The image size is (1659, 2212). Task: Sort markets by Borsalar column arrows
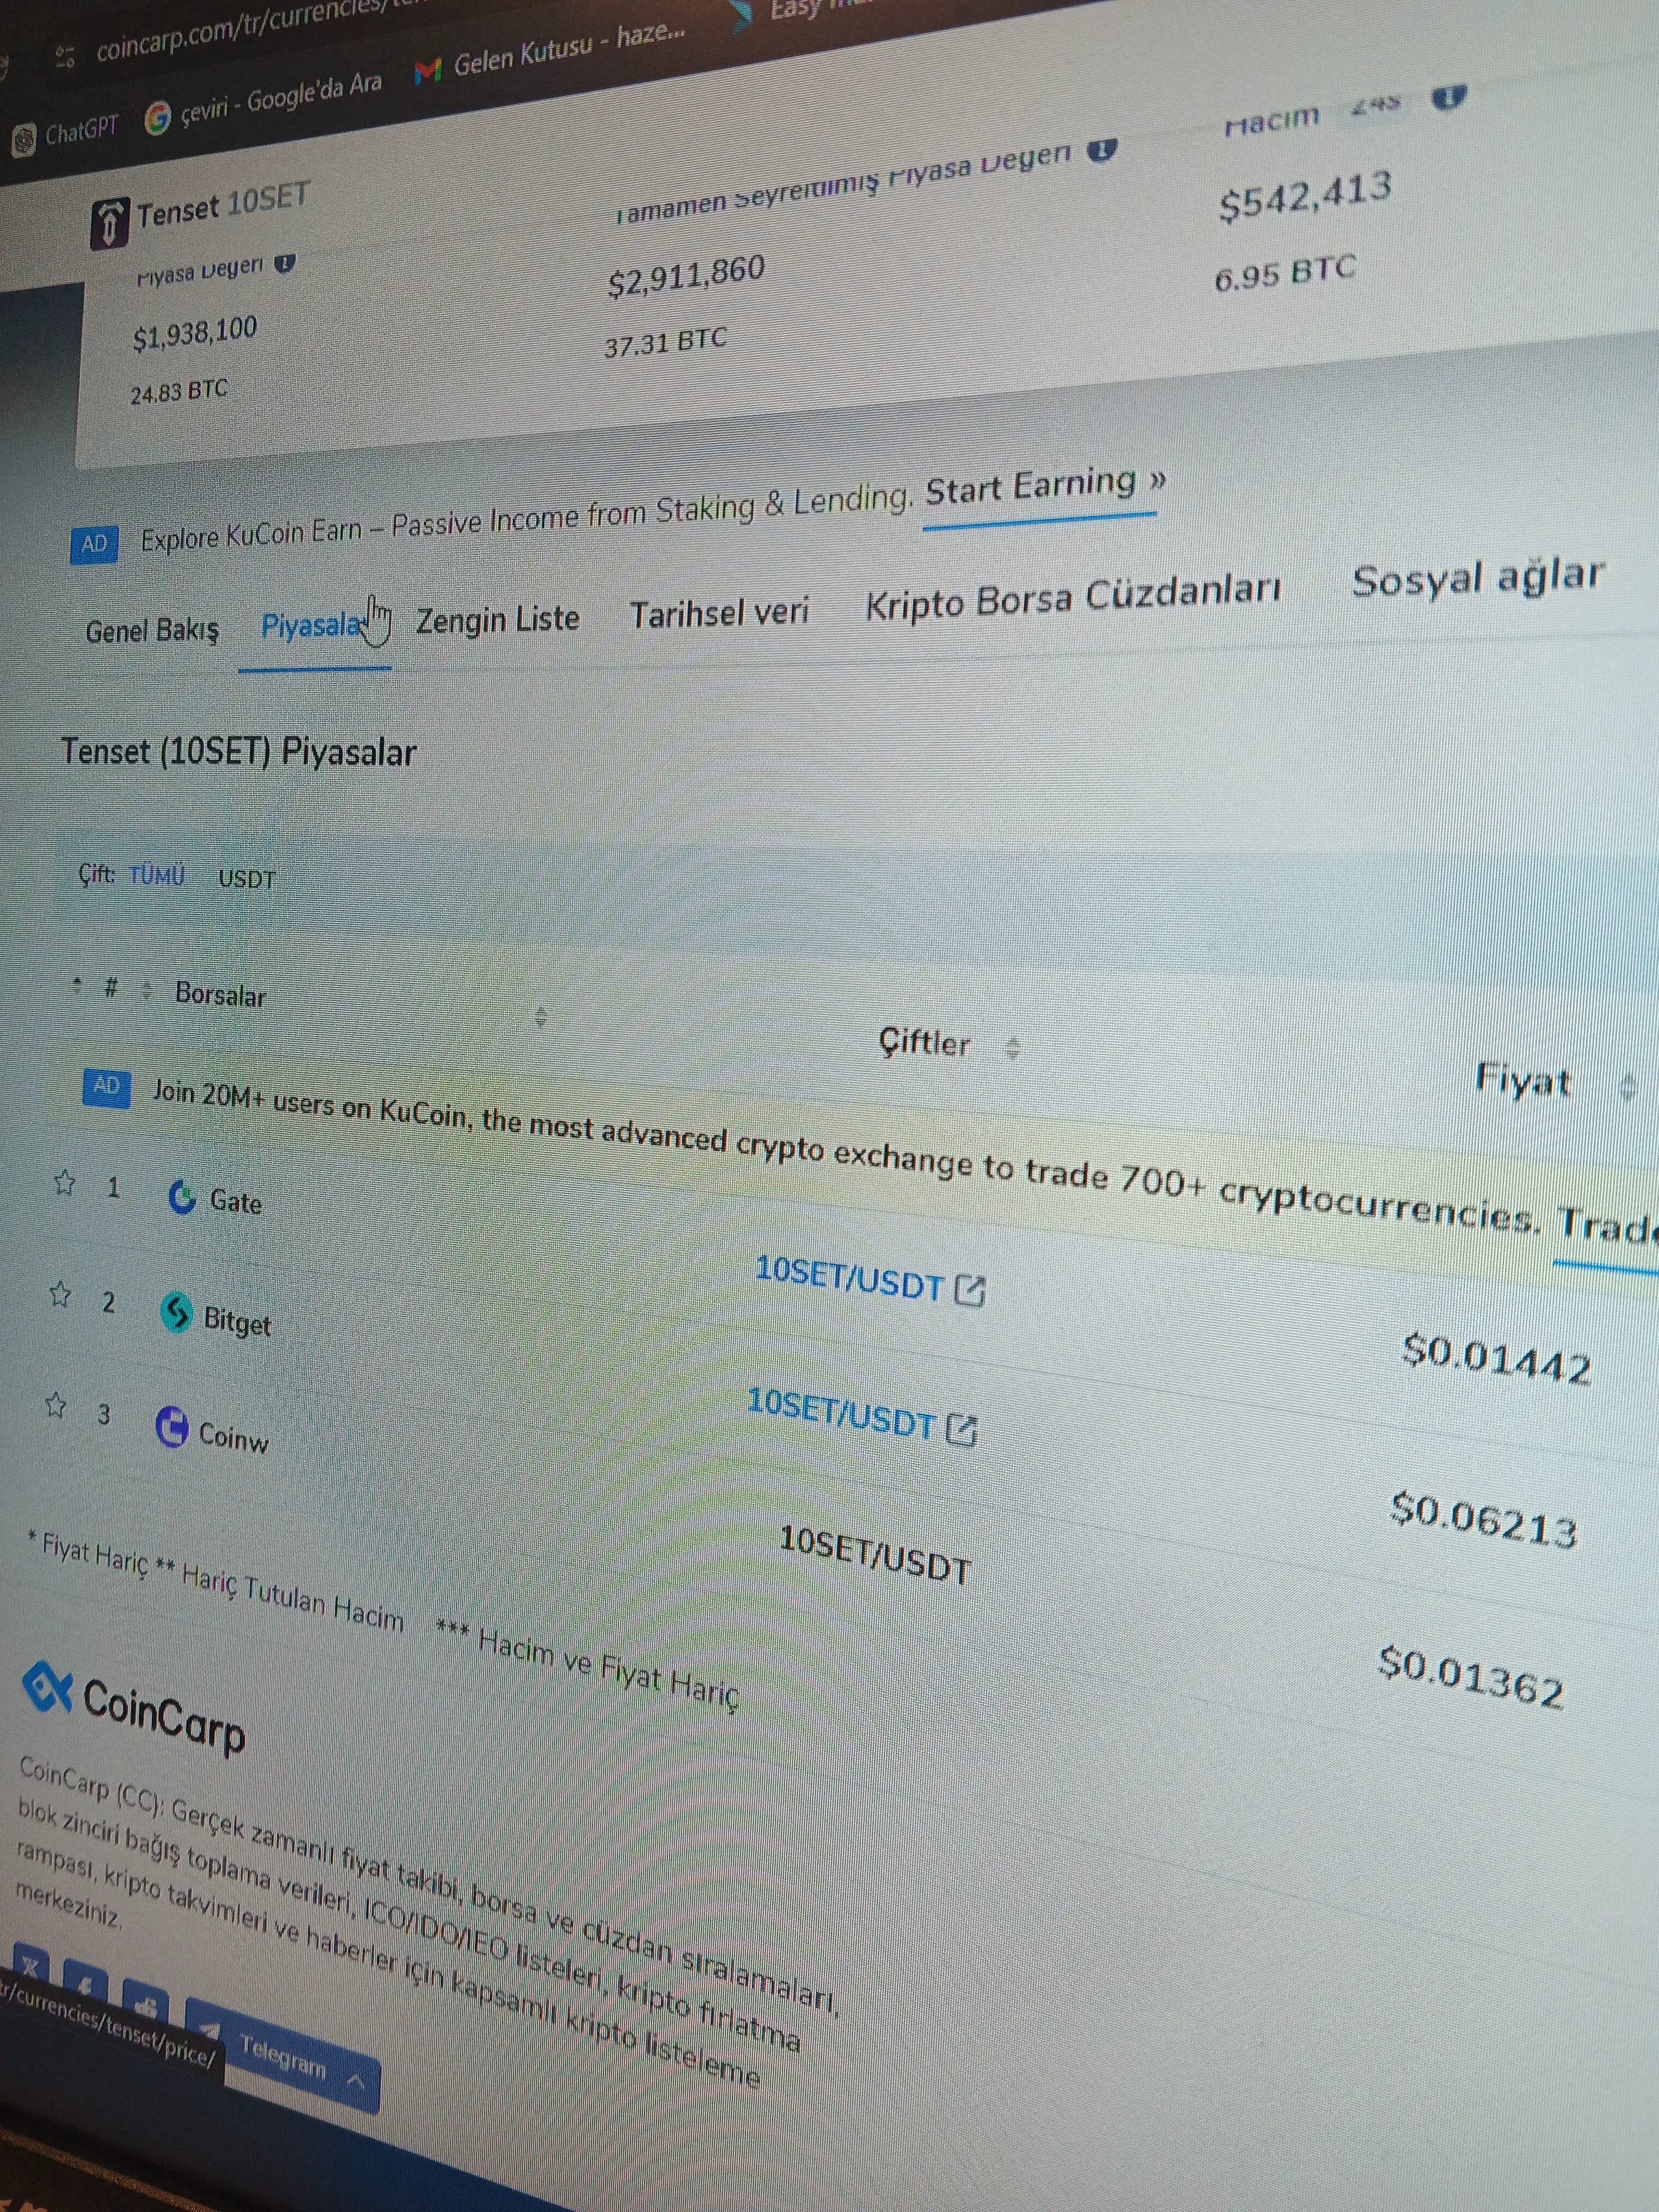pos(541,1018)
